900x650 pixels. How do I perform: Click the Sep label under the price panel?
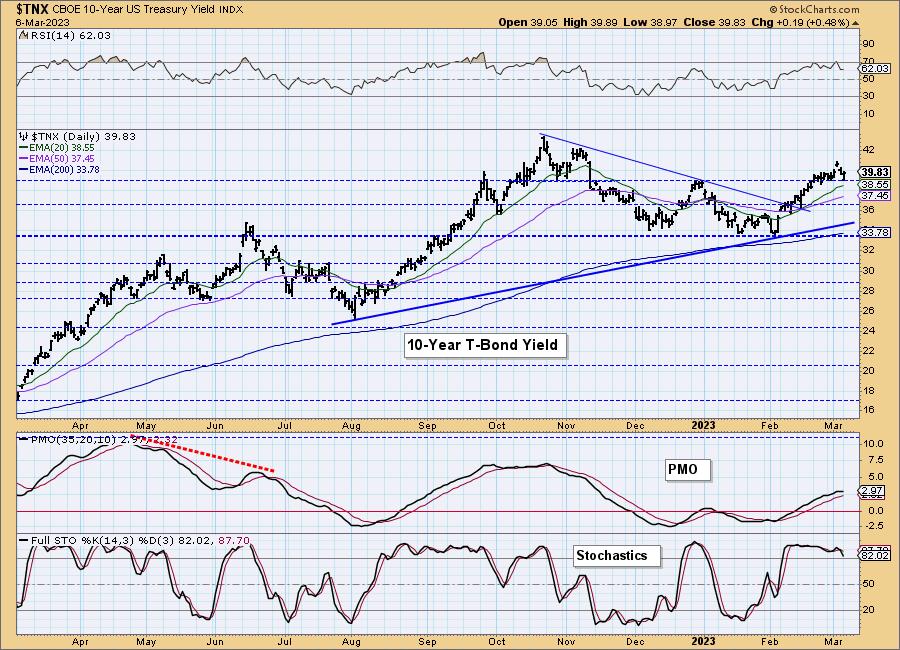[x=427, y=426]
